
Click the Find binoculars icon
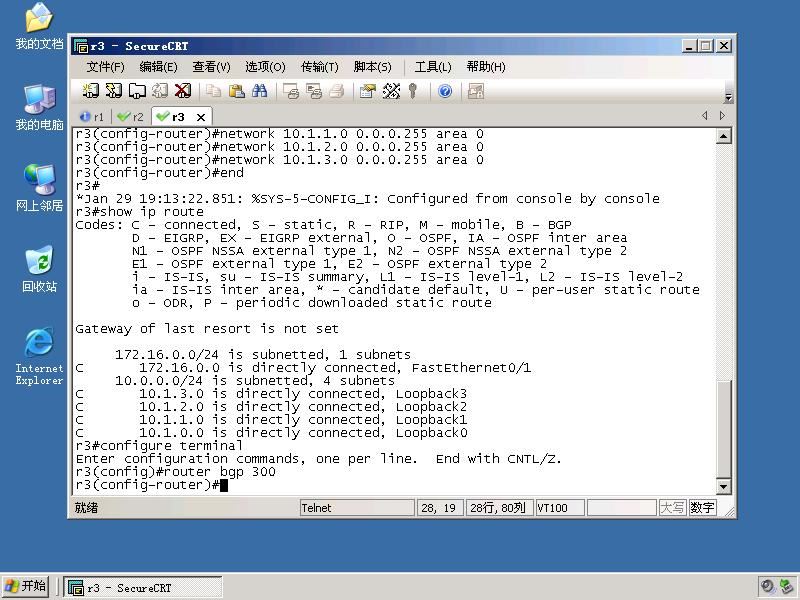260,91
